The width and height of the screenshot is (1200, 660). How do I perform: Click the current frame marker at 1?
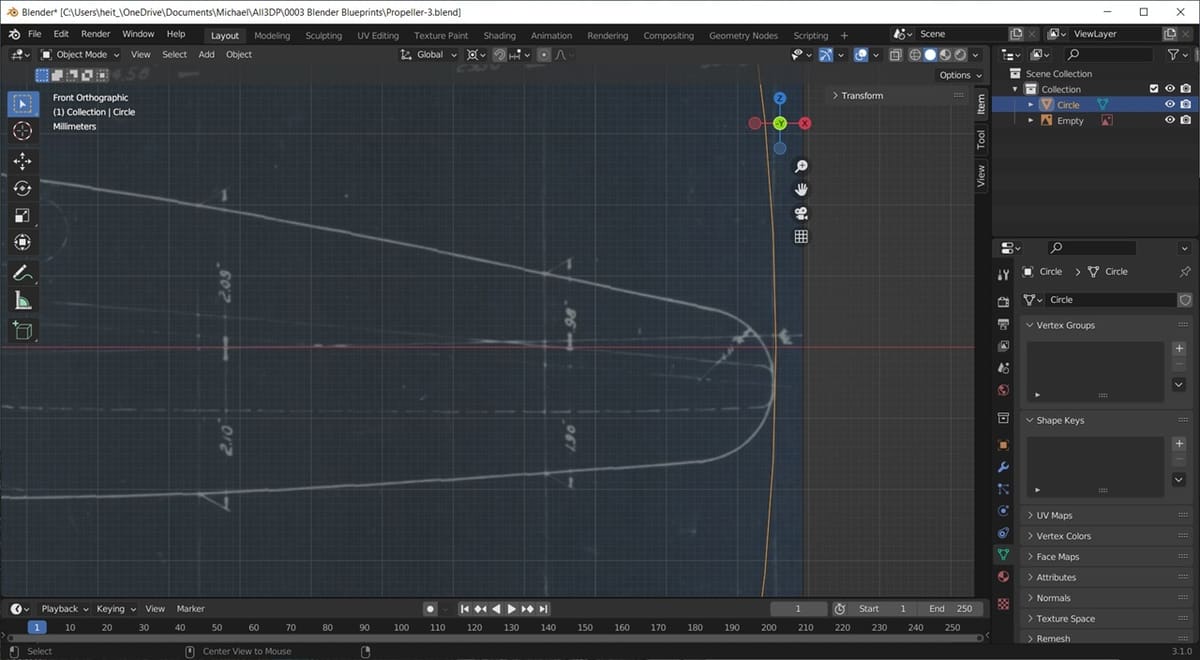tap(37, 627)
